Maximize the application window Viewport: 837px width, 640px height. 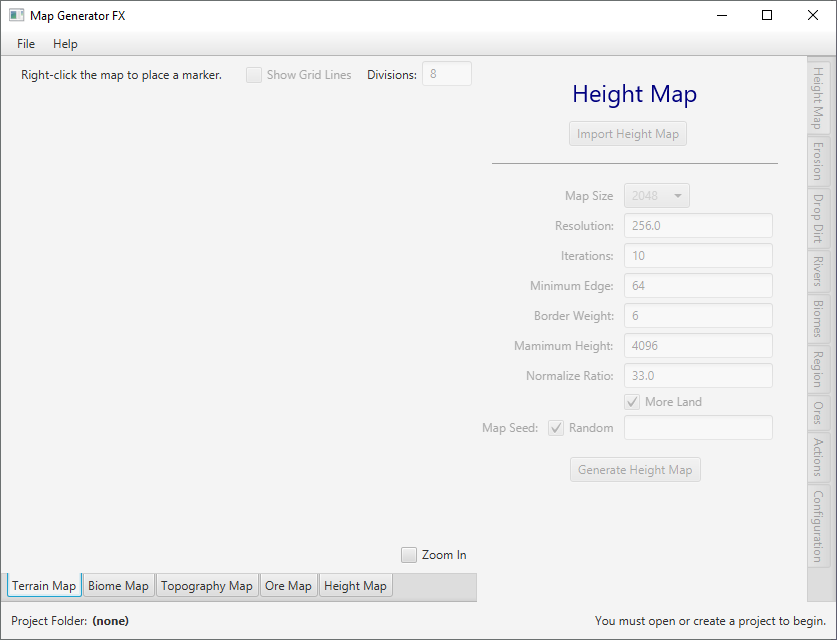[x=767, y=15]
